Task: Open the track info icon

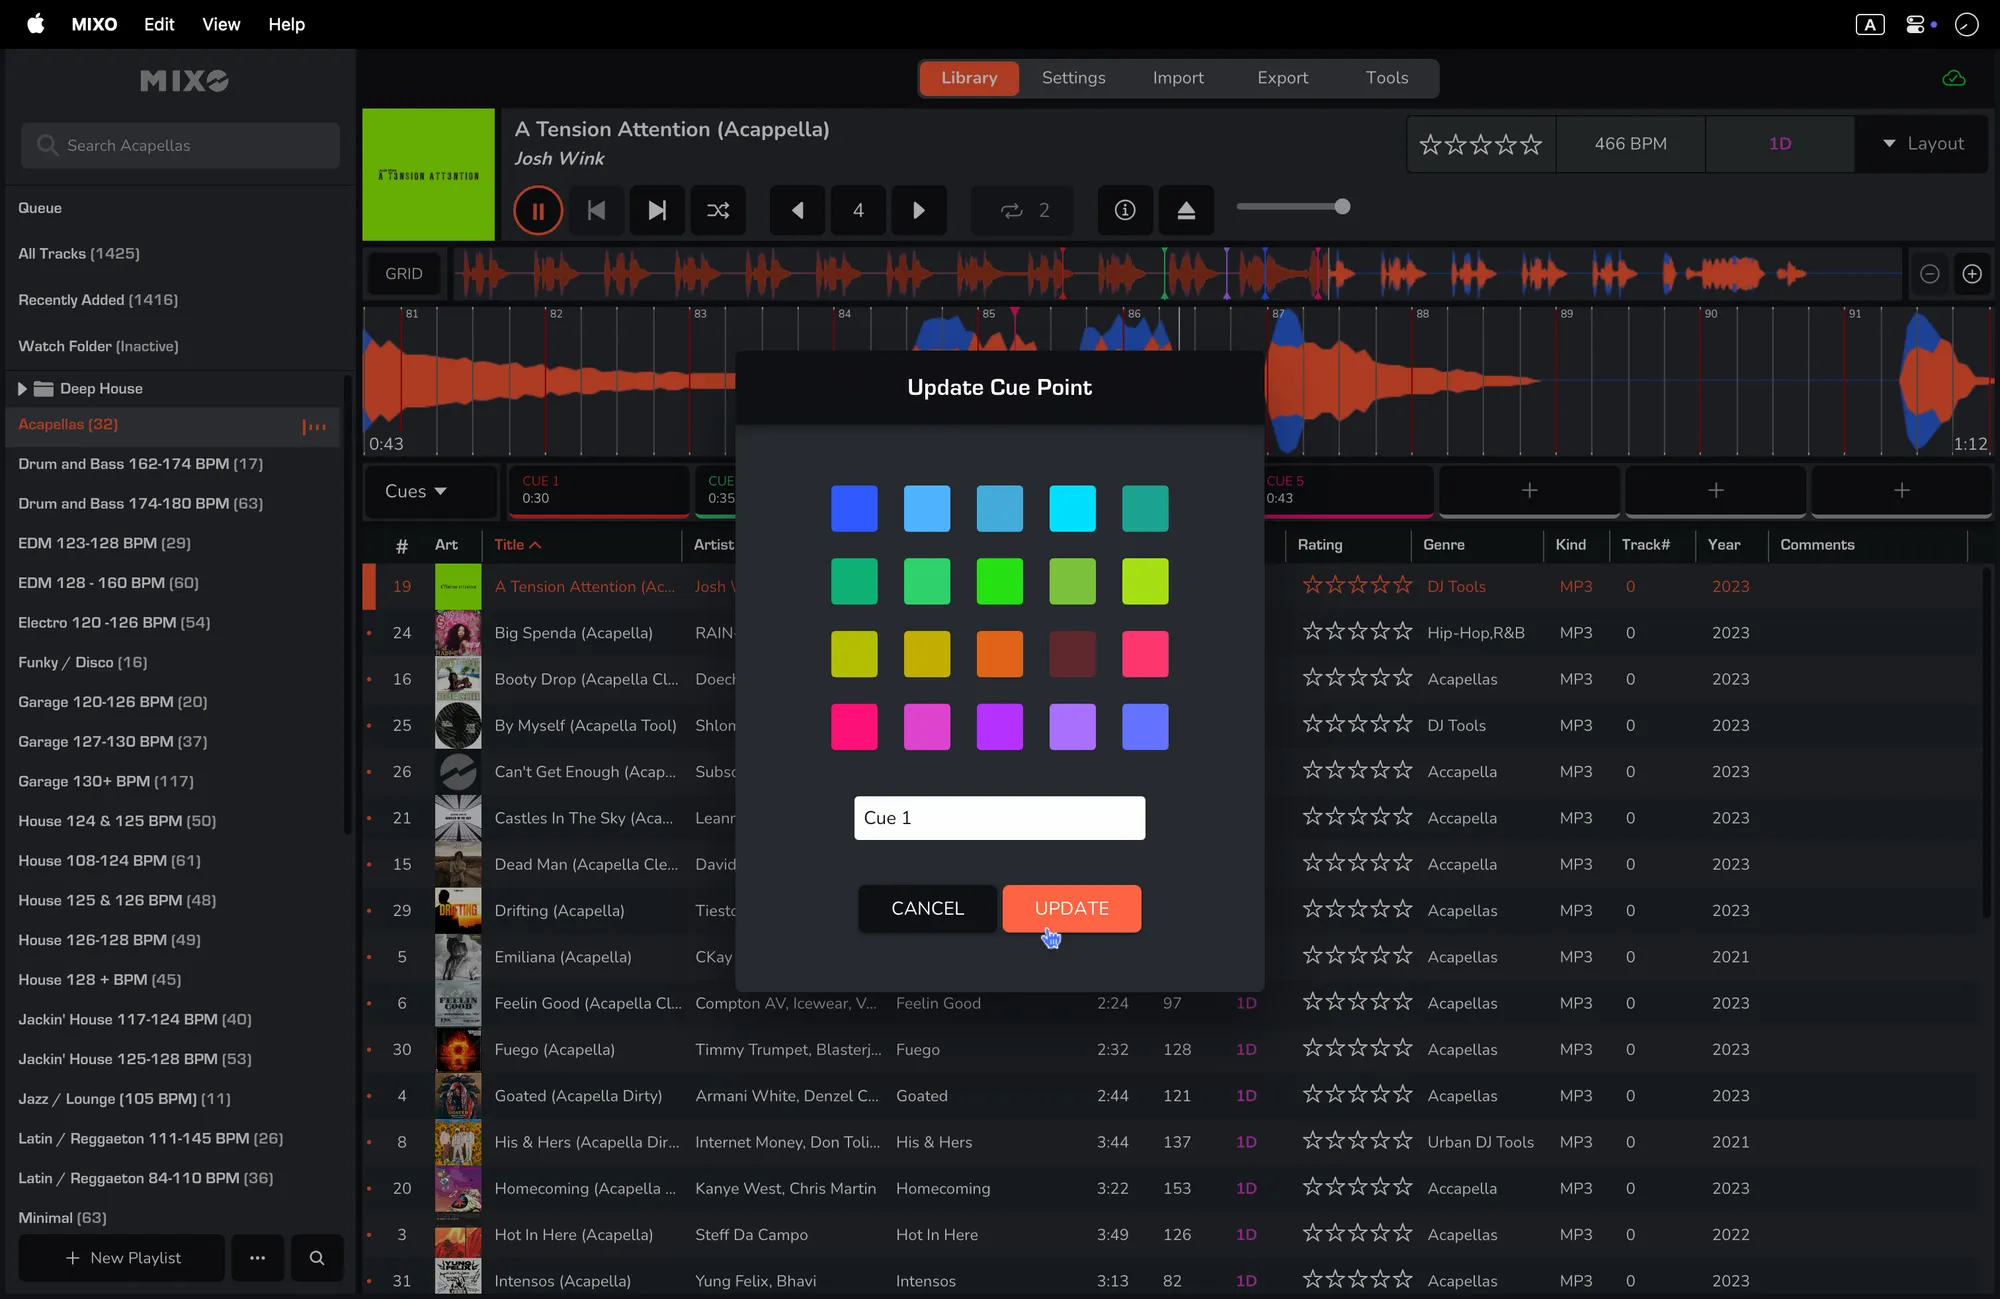Action: pyautogui.click(x=1125, y=211)
